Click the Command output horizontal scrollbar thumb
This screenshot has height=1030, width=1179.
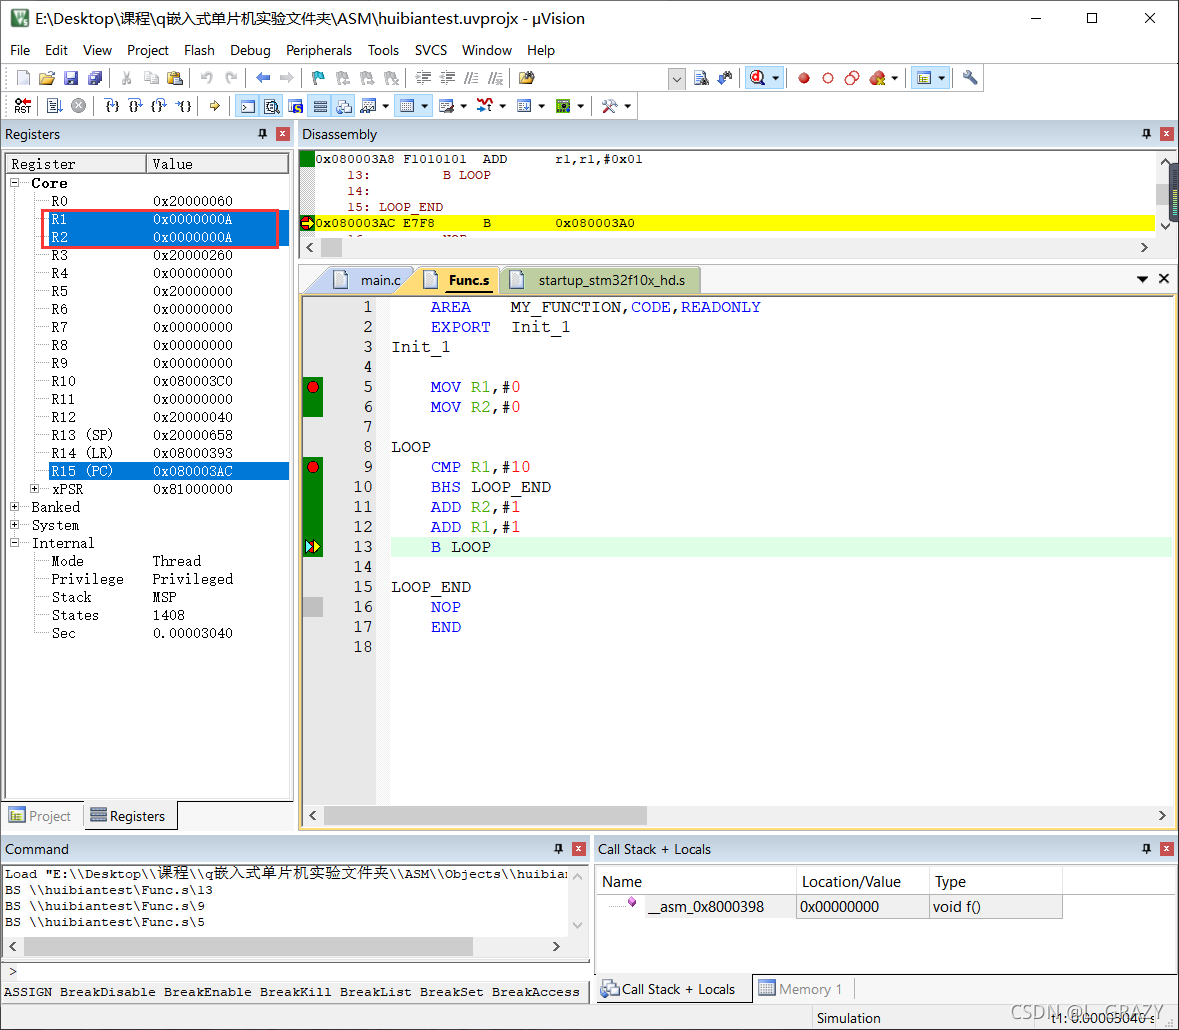(x=248, y=946)
